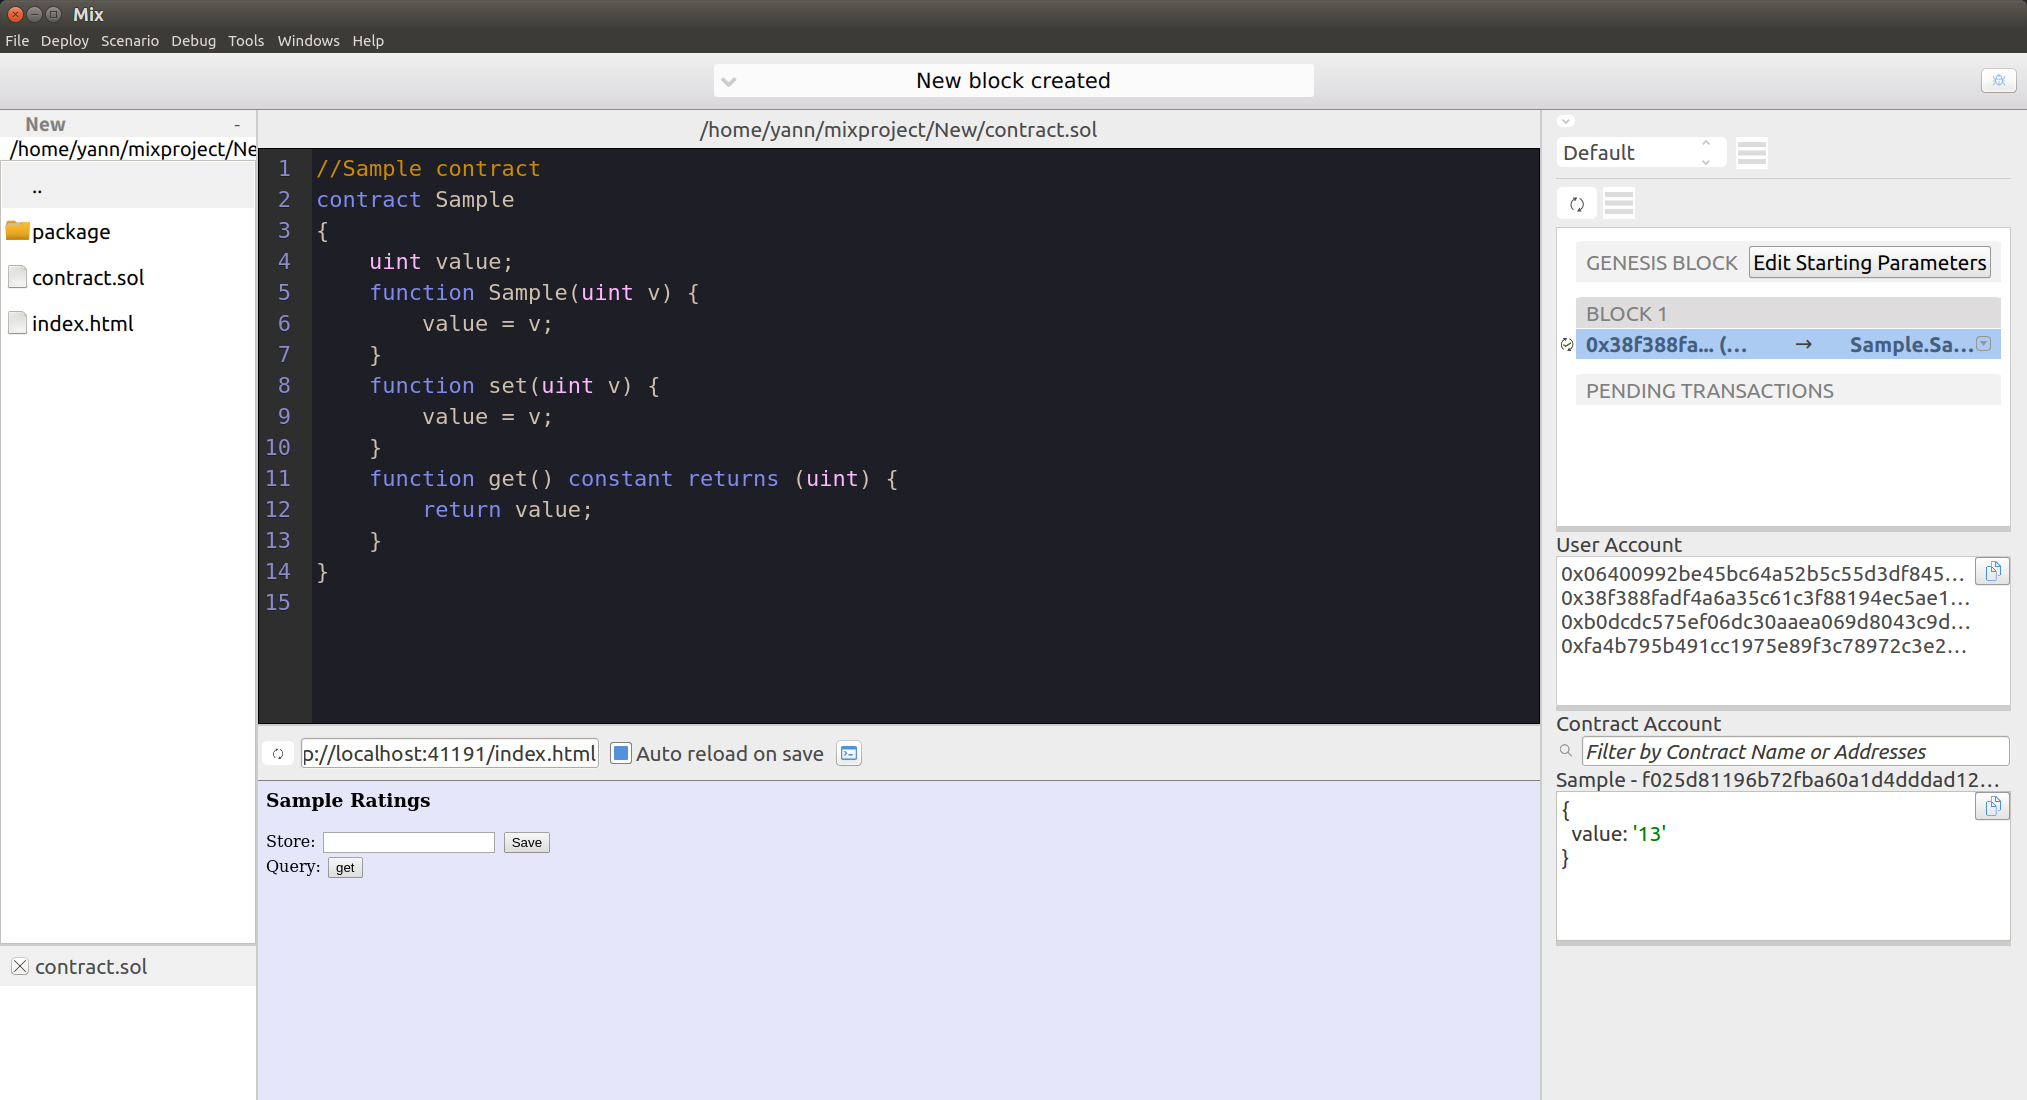Click the web preview reload icon

click(x=278, y=754)
